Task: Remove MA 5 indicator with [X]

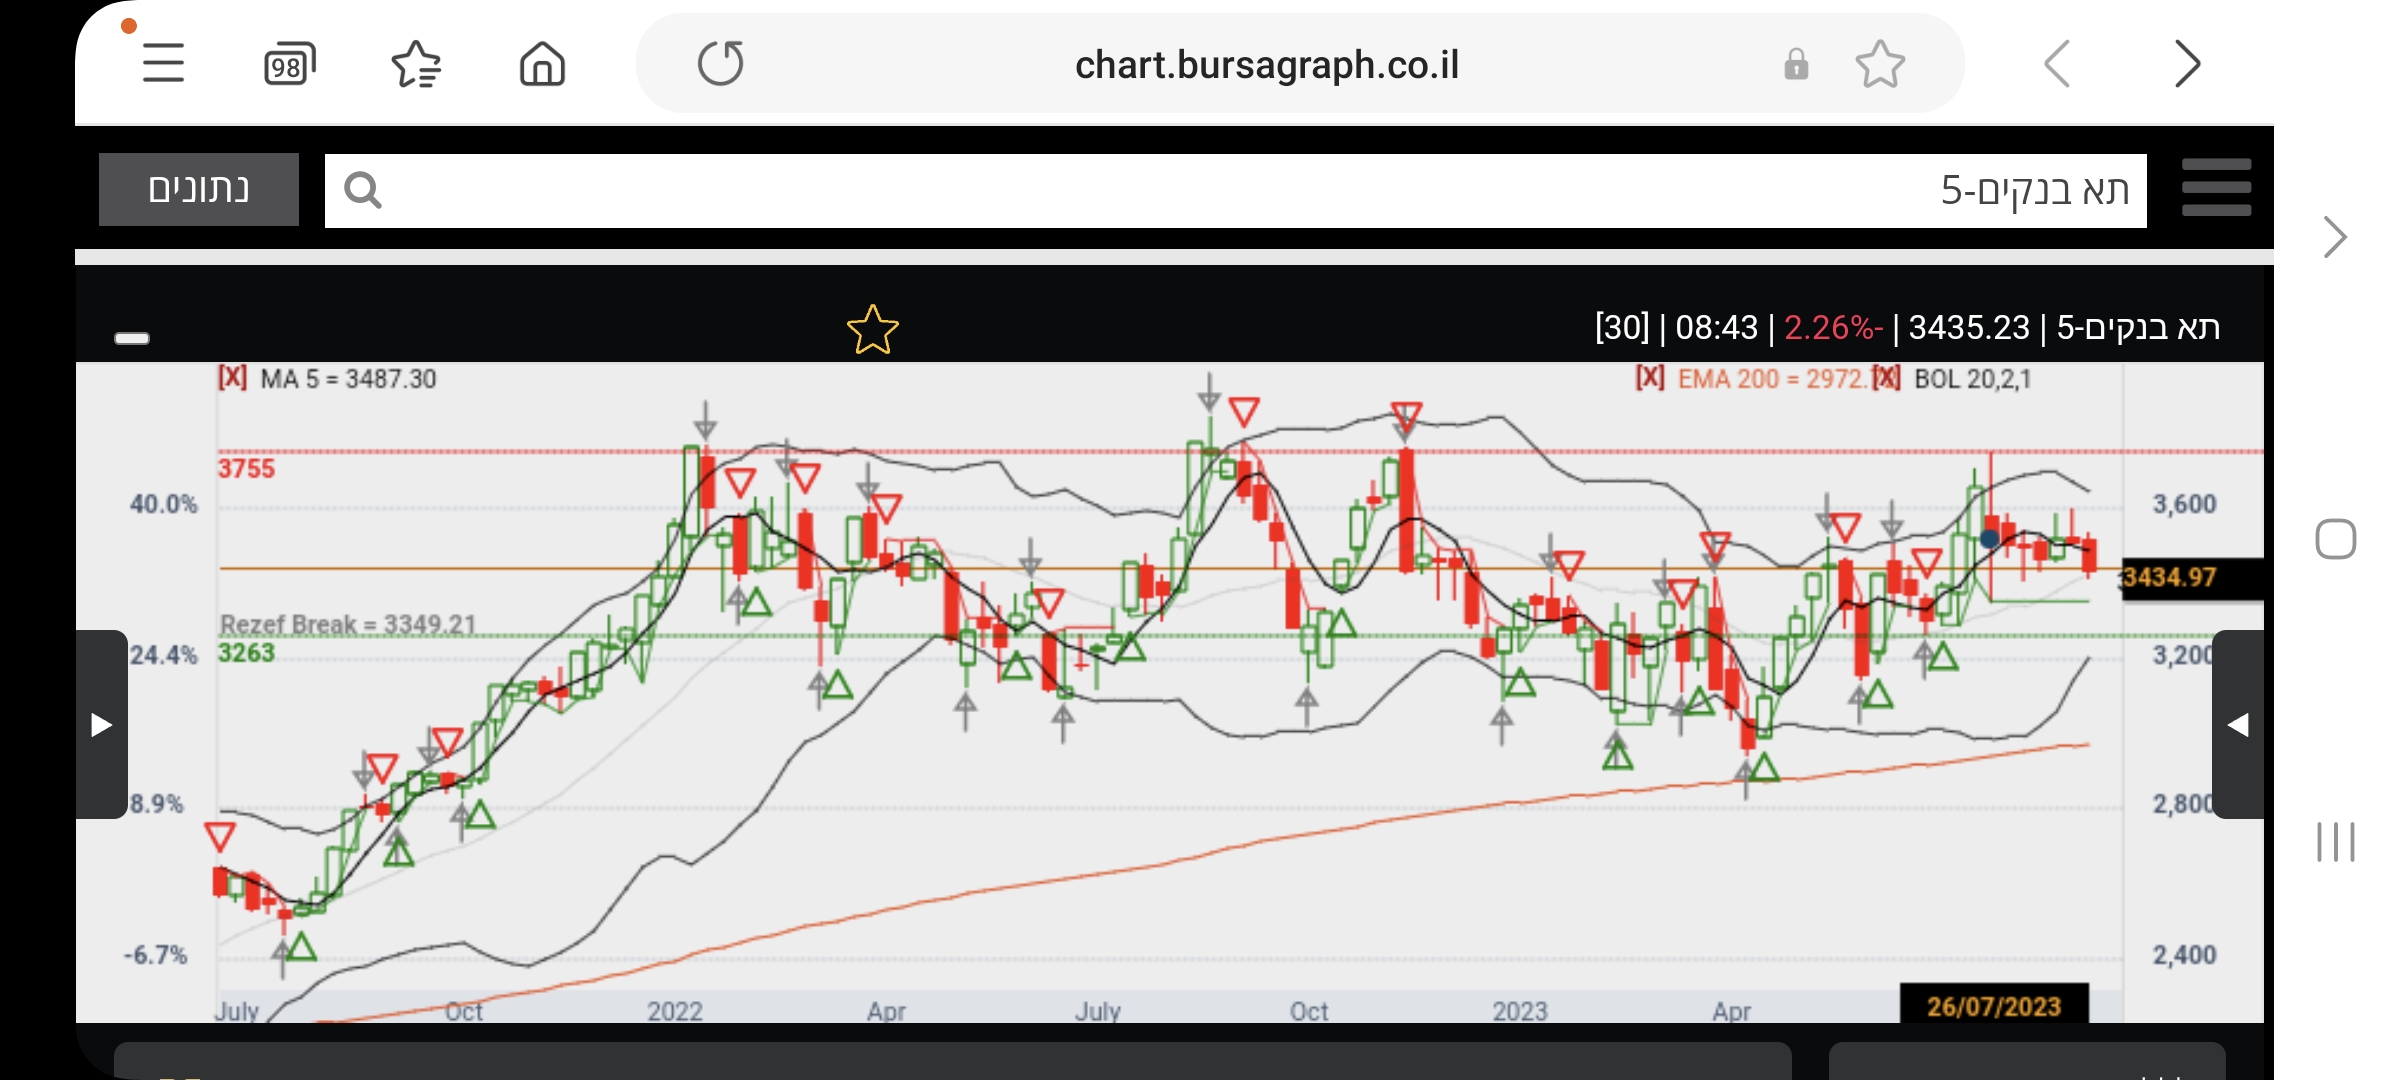Action: (x=233, y=378)
